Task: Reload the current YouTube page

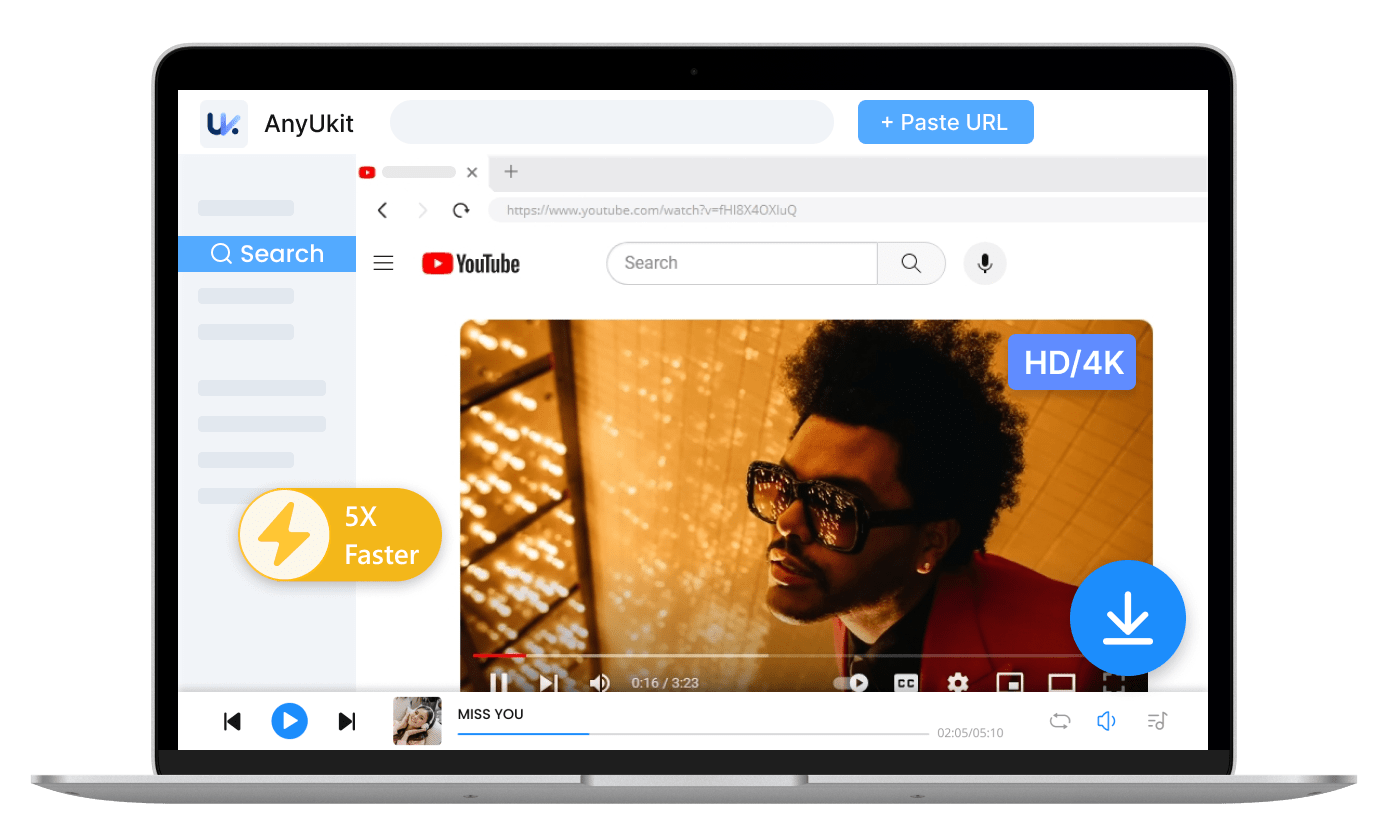Action: [x=461, y=210]
